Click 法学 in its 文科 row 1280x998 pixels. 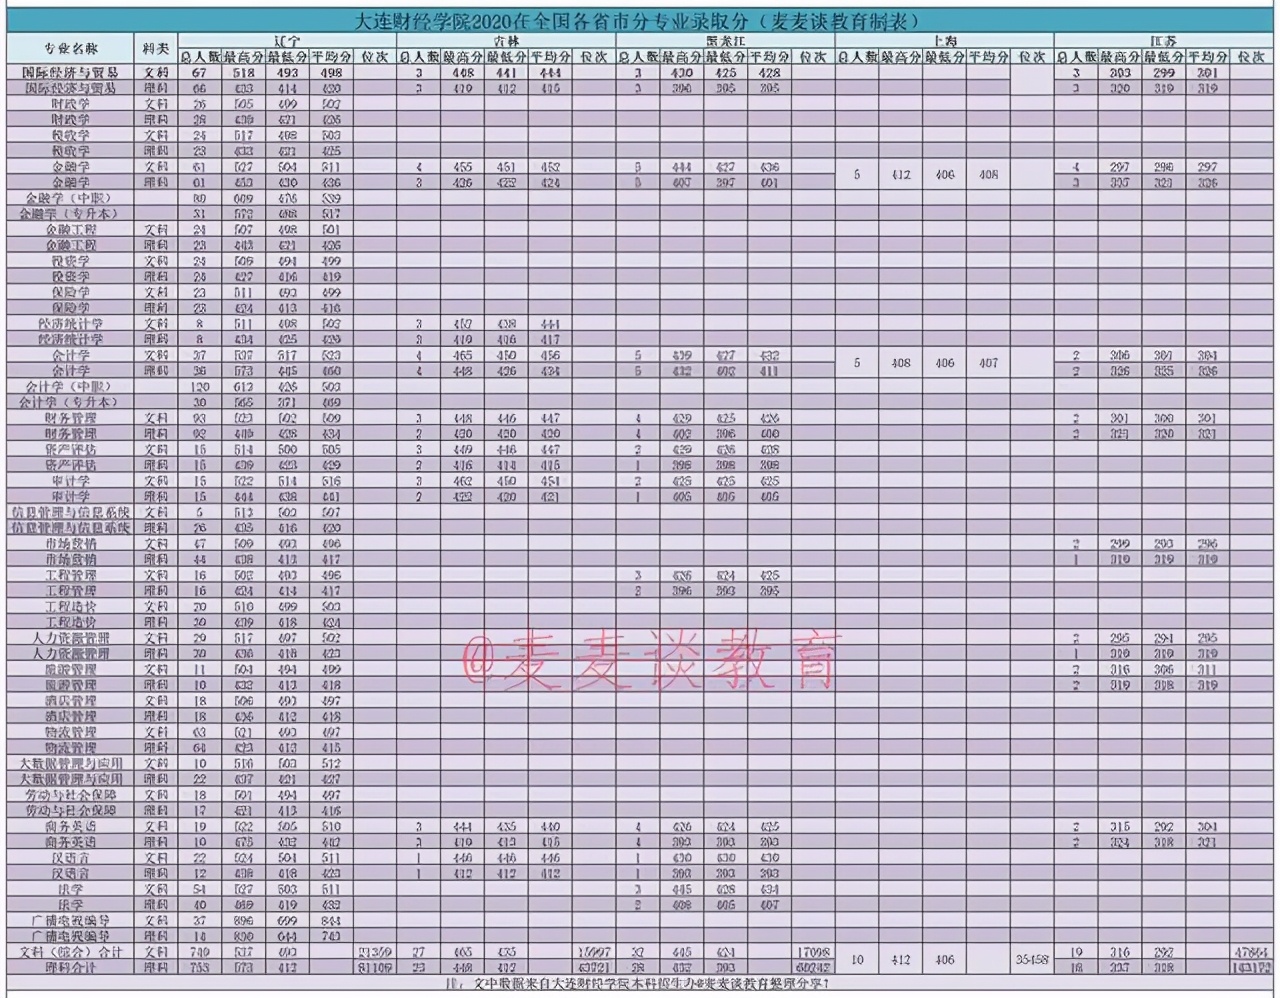tap(71, 889)
